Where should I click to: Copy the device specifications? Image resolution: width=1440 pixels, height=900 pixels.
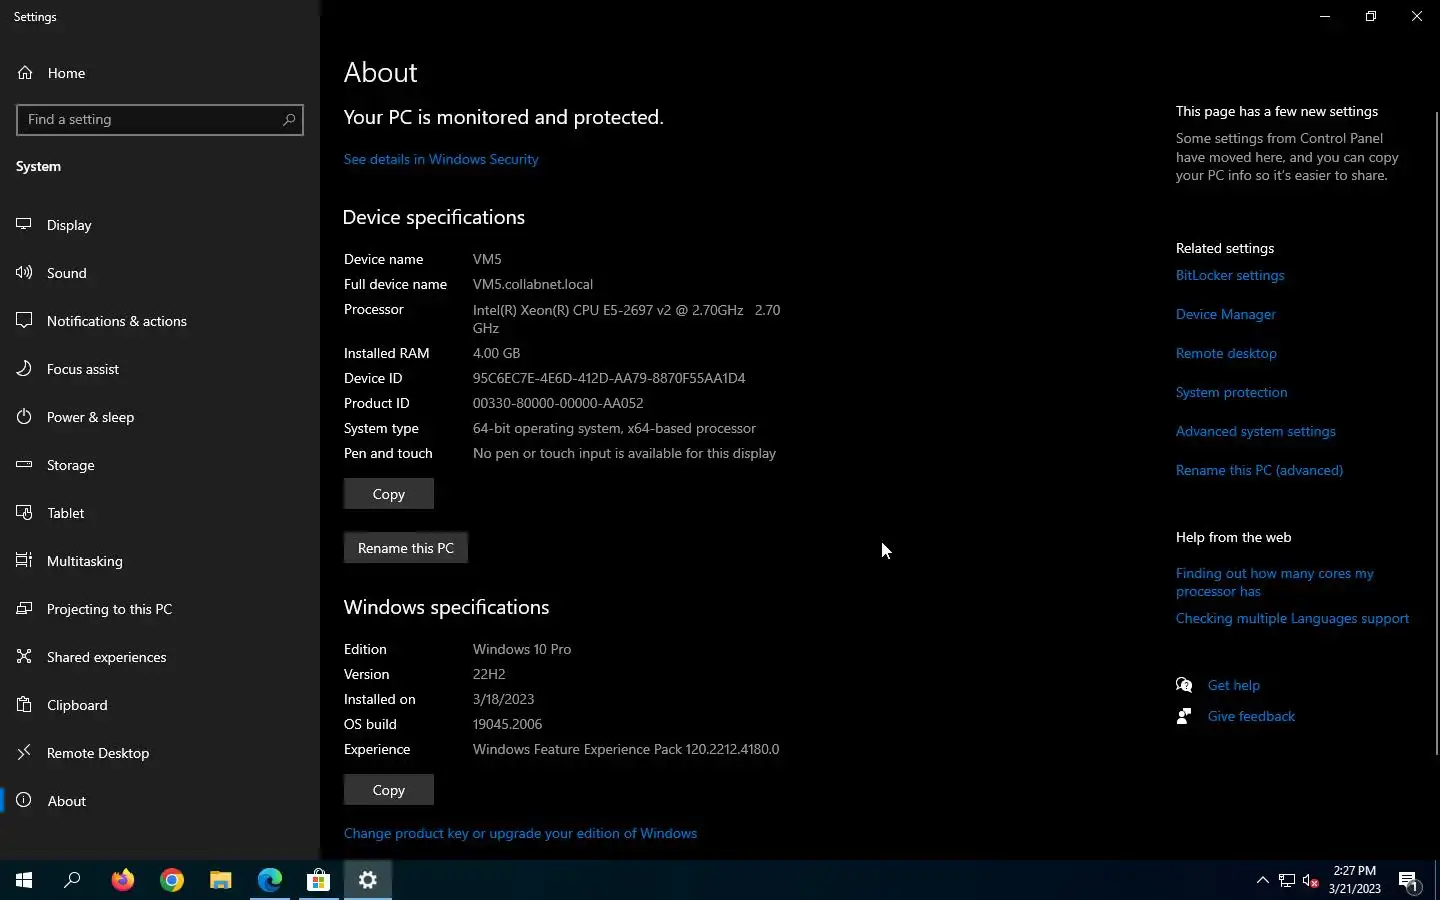coord(389,494)
